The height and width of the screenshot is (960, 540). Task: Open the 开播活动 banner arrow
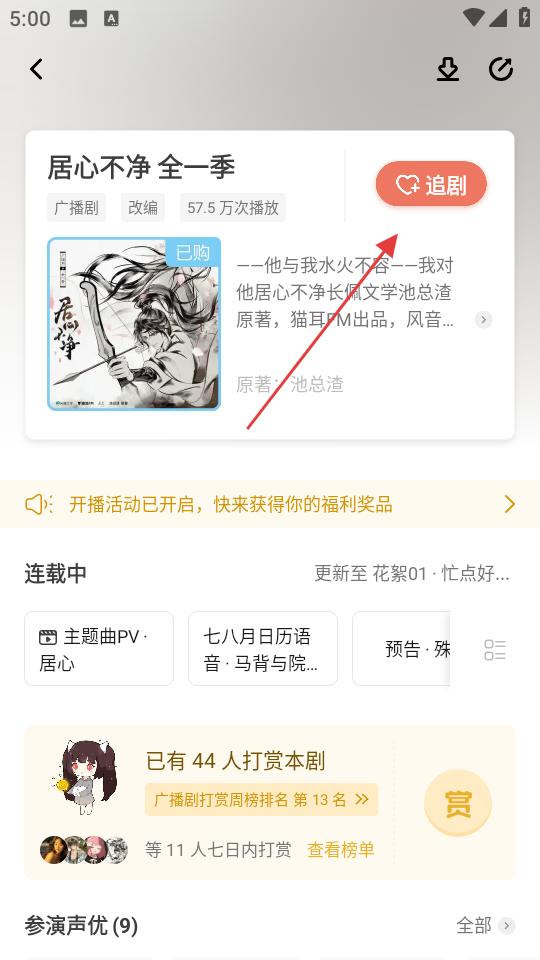point(509,504)
